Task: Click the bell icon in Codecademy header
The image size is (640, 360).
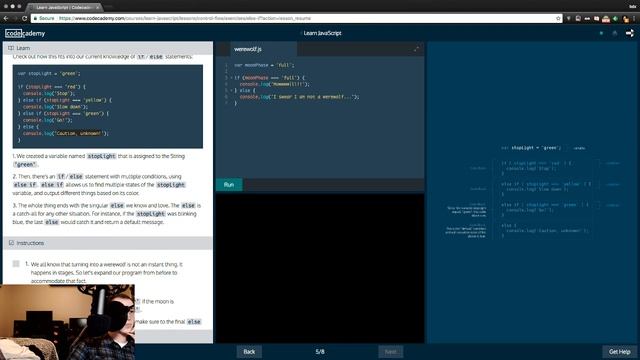Action: pos(615,33)
